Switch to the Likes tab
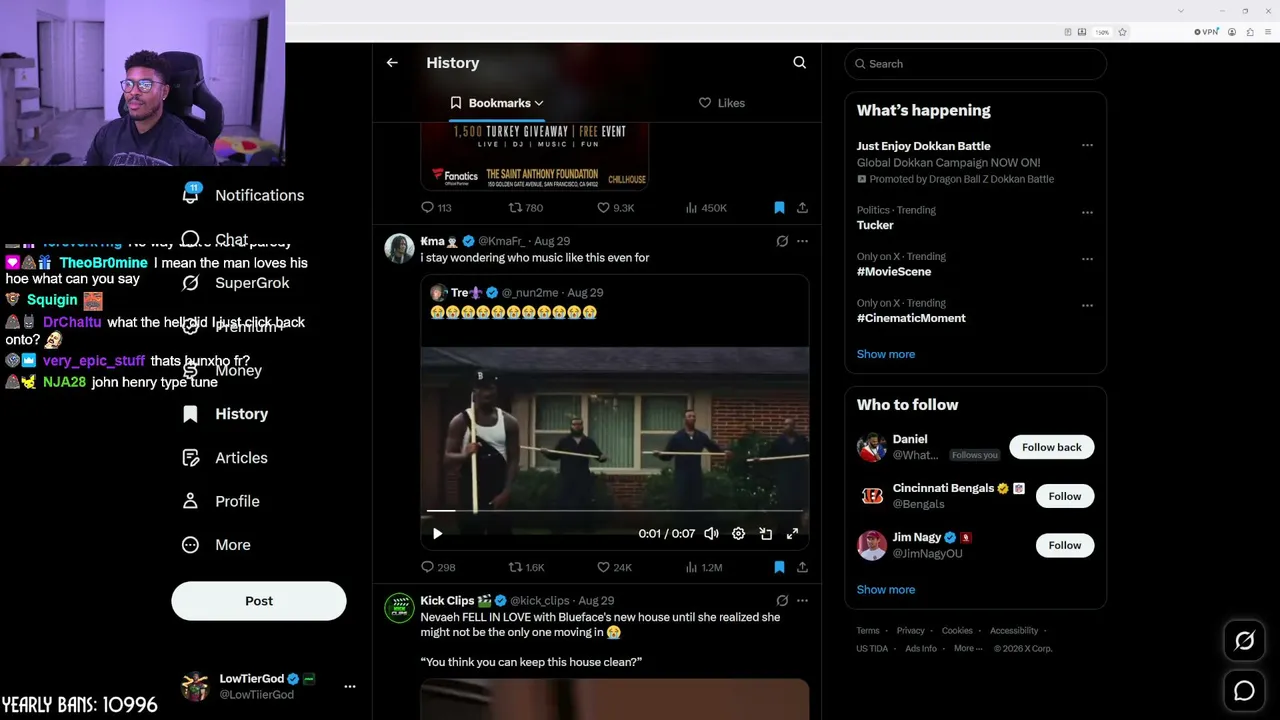1280x720 pixels. pos(721,103)
